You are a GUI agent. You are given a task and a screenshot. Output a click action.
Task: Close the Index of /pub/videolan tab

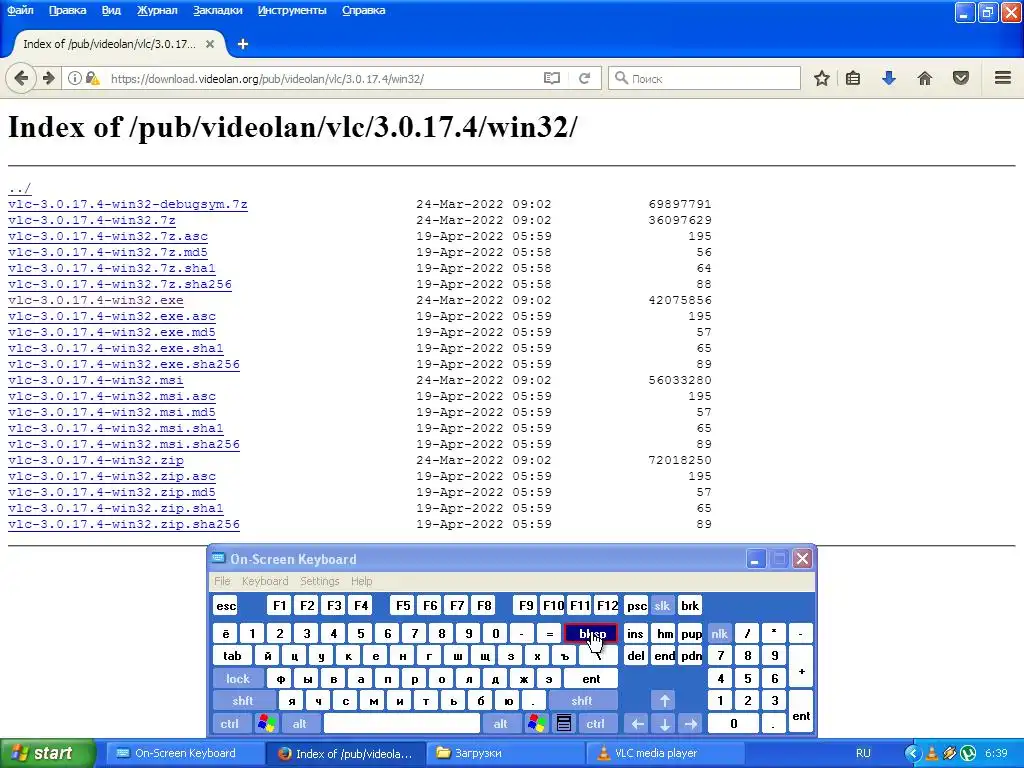click(x=210, y=44)
